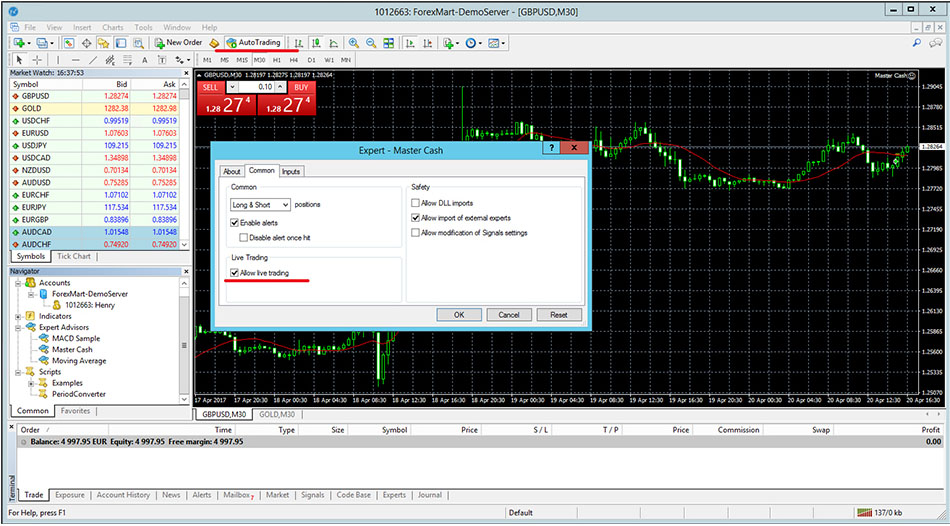Select the equidistant channel tool

[110, 60]
